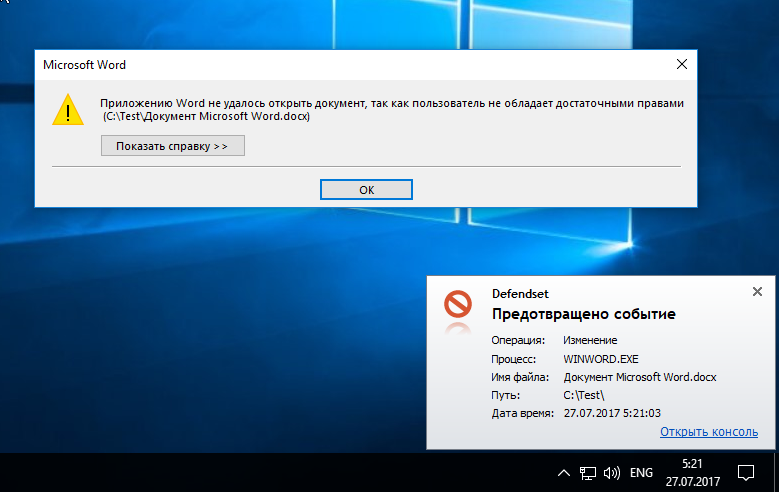
Task: Click the 'Дата время:' label in notification
Action: [x=523, y=413]
